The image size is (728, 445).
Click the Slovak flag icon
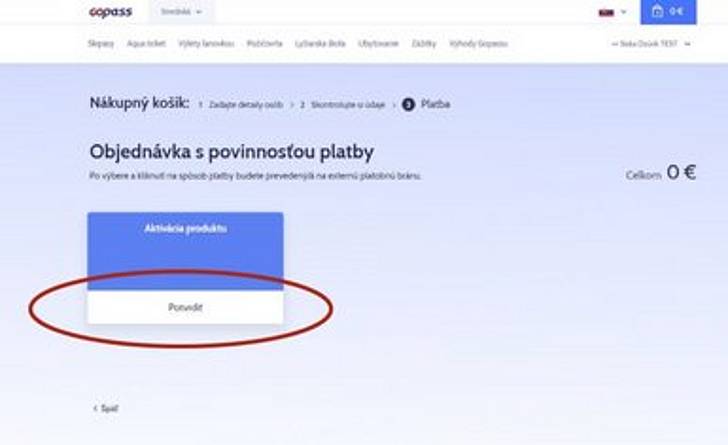pyautogui.click(x=606, y=13)
